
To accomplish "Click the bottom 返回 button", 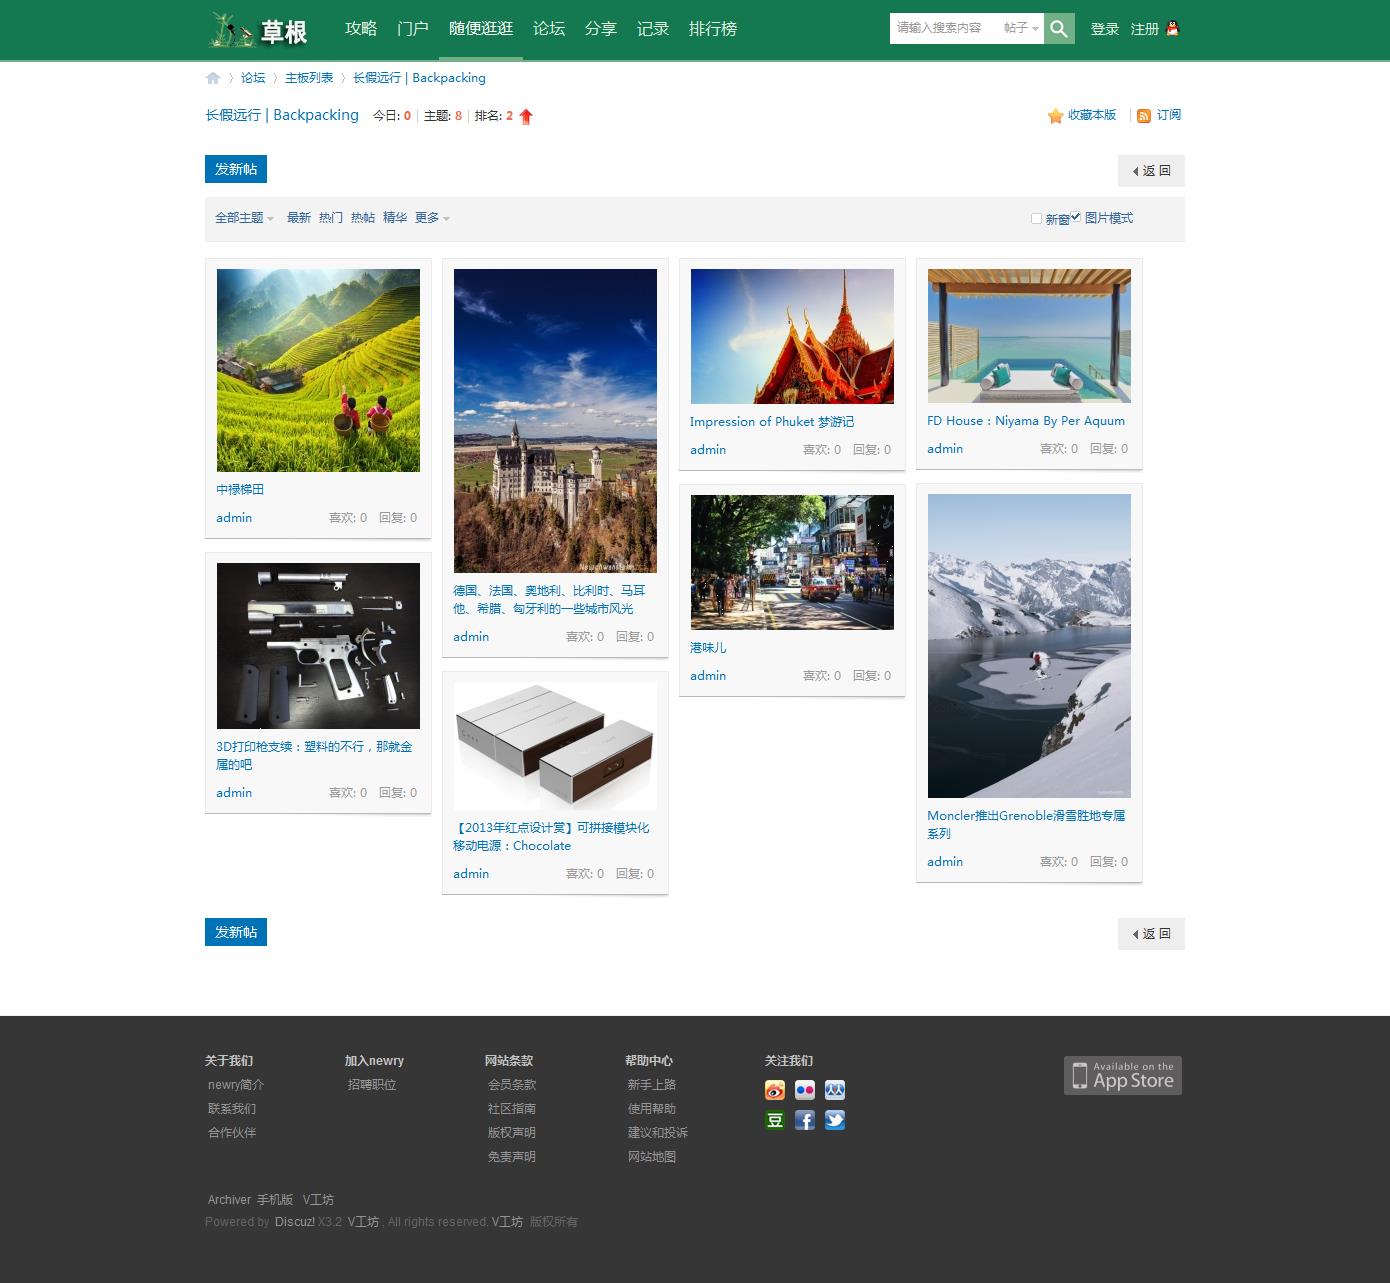I will tap(1151, 934).
